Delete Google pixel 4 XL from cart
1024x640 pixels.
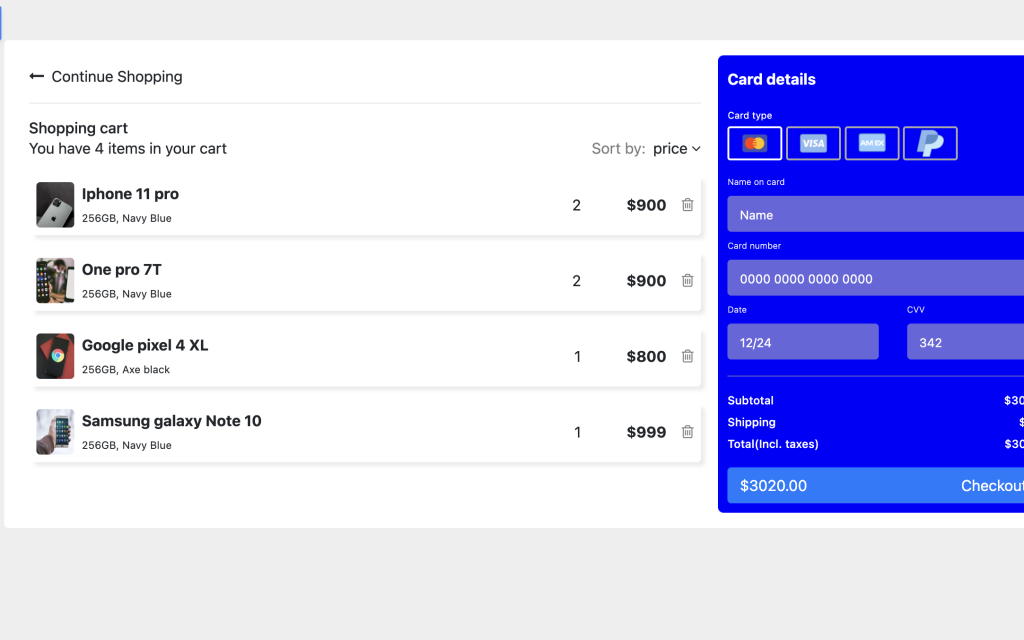[x=687, y=356]
